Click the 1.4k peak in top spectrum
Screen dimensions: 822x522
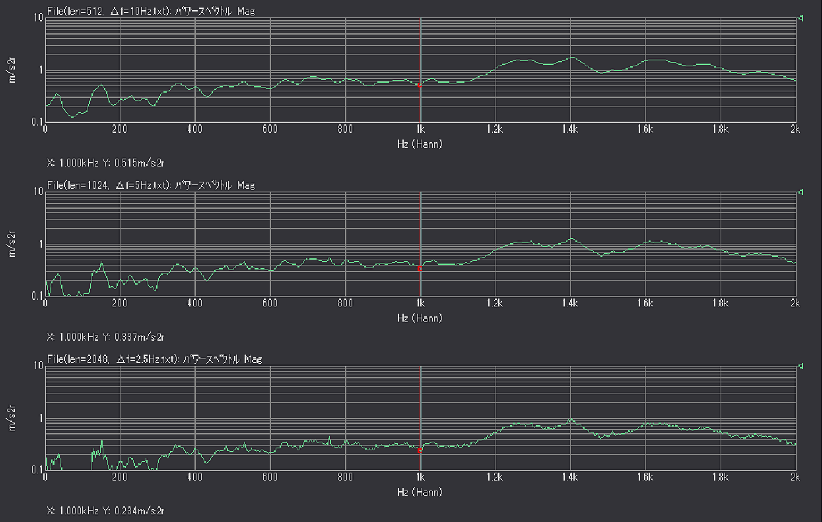[x=571, y=58]
